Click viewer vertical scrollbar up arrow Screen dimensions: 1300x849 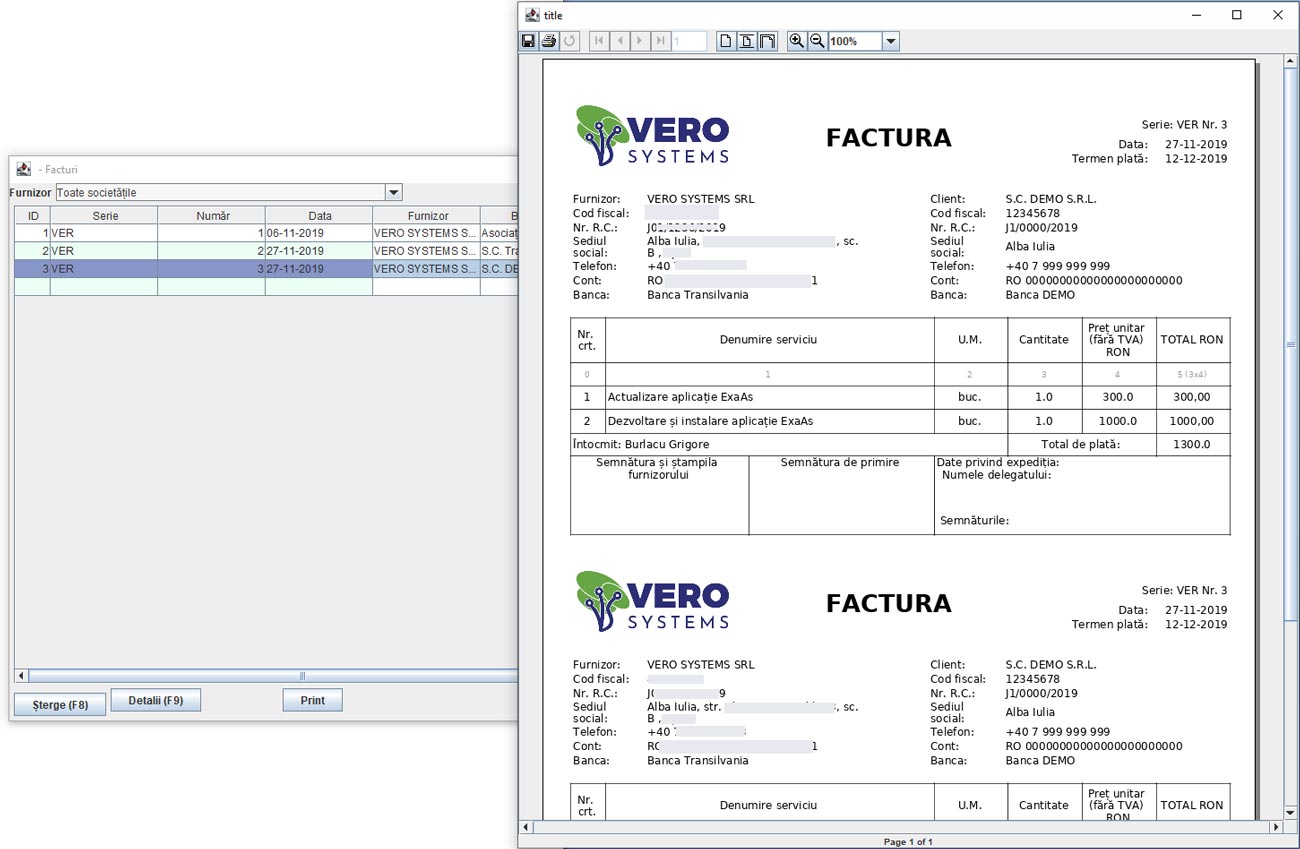1290,61
